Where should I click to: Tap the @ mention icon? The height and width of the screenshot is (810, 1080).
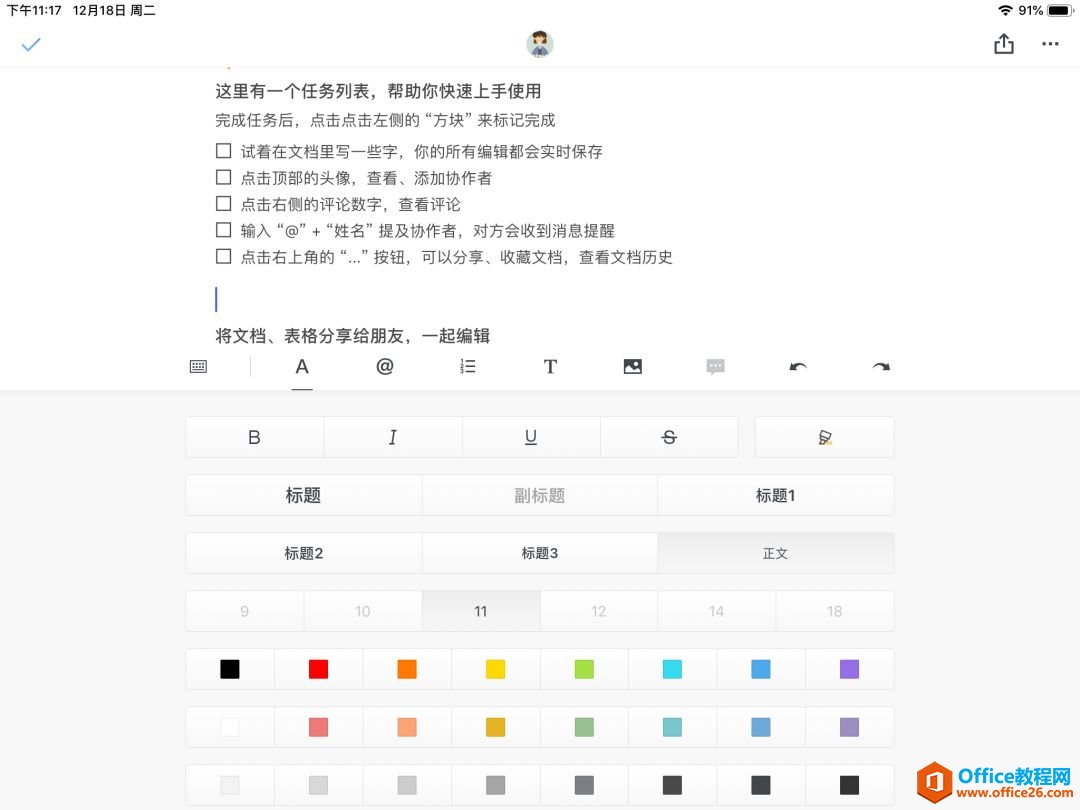384,366
